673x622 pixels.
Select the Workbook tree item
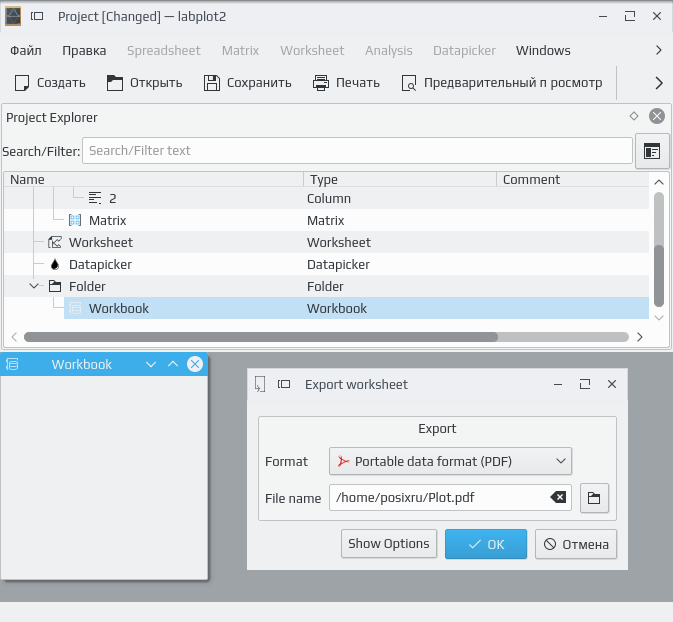point(119,308)
